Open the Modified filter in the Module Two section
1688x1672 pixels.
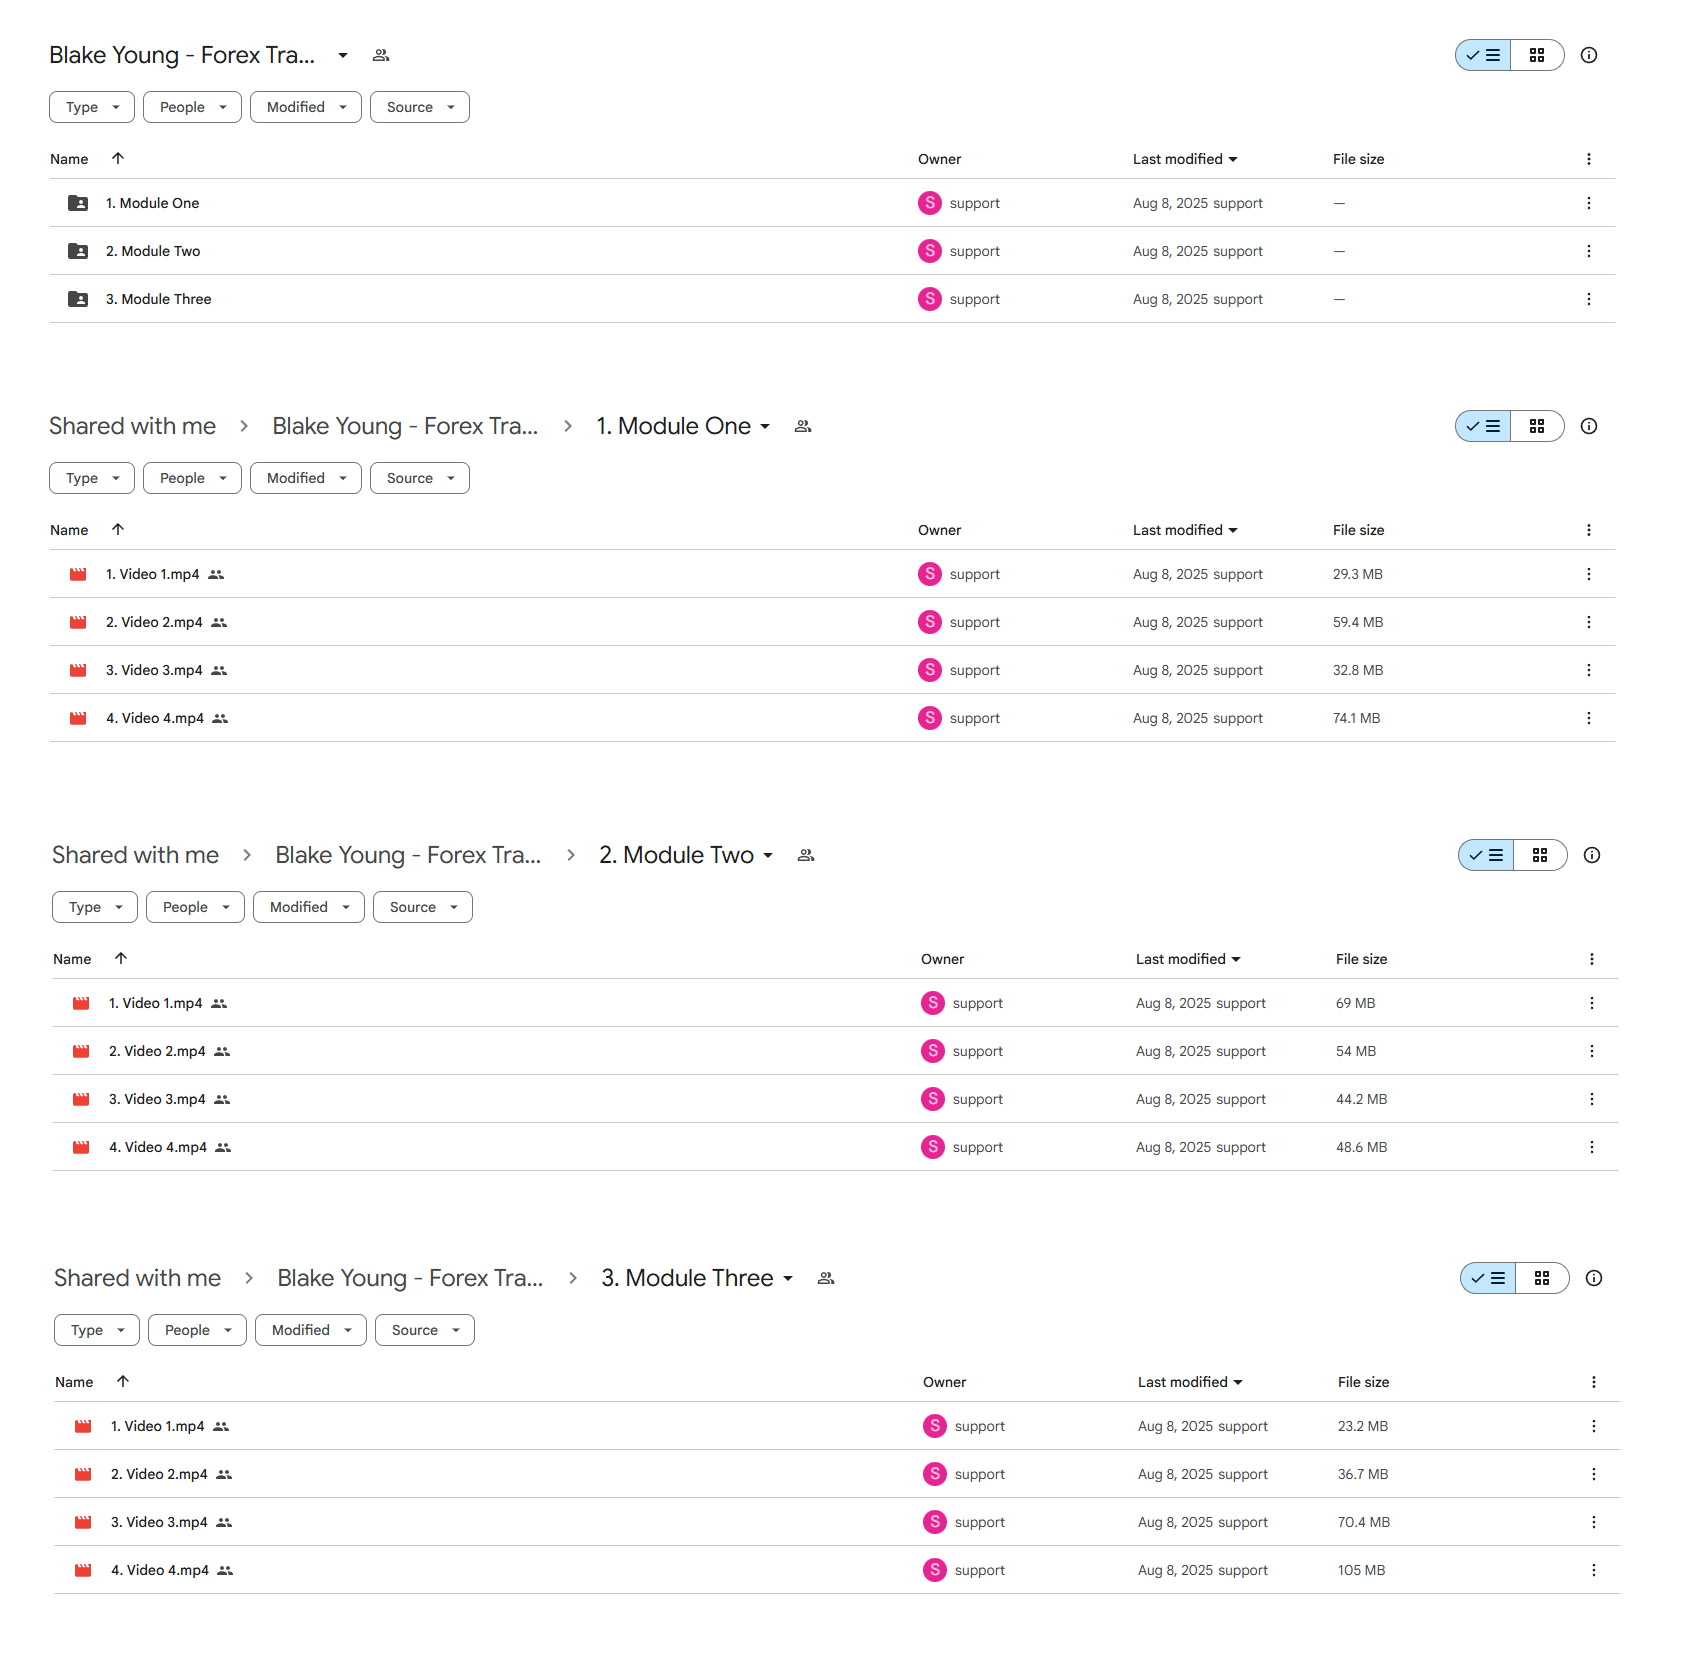[309, 907]
